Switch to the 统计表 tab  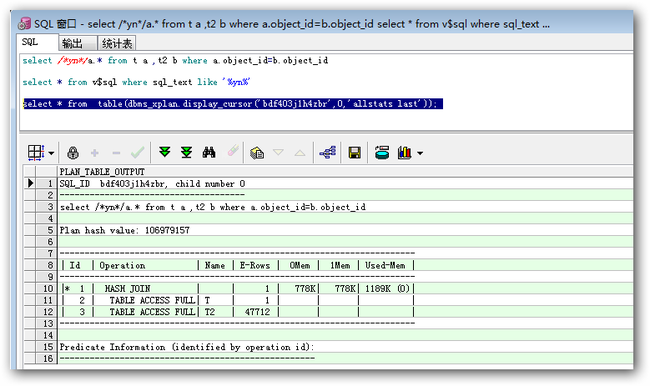117,43
